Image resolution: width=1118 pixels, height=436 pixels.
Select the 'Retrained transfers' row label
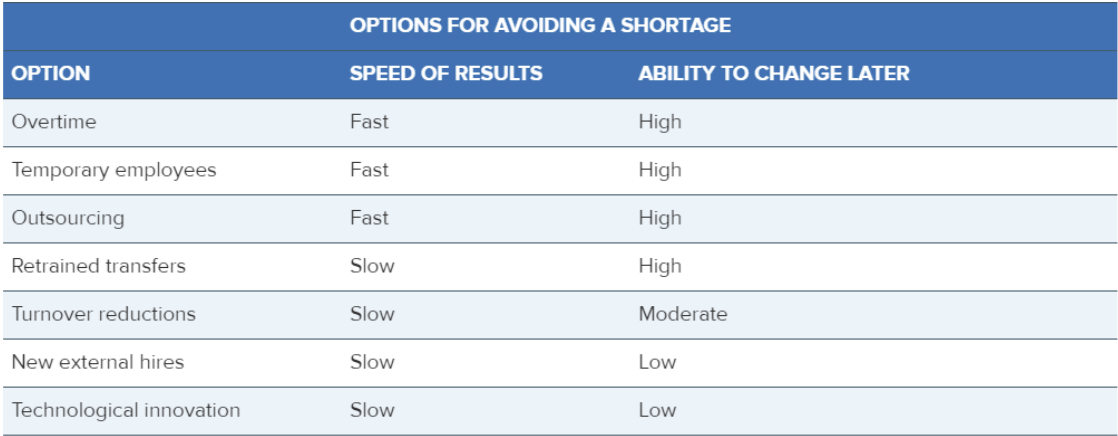99,266
